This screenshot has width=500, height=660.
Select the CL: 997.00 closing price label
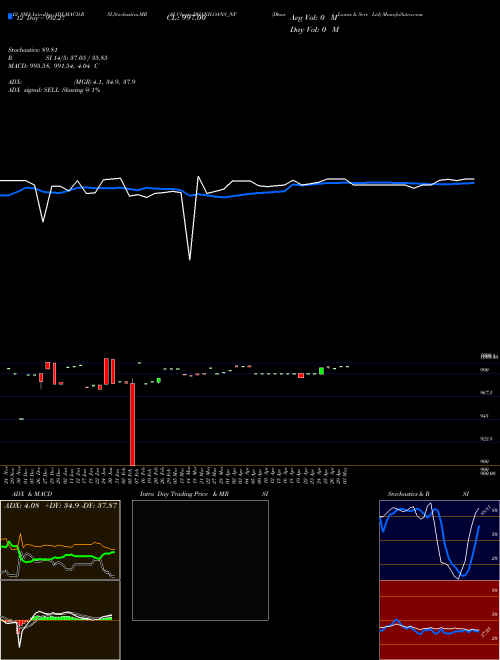point(186,18)
